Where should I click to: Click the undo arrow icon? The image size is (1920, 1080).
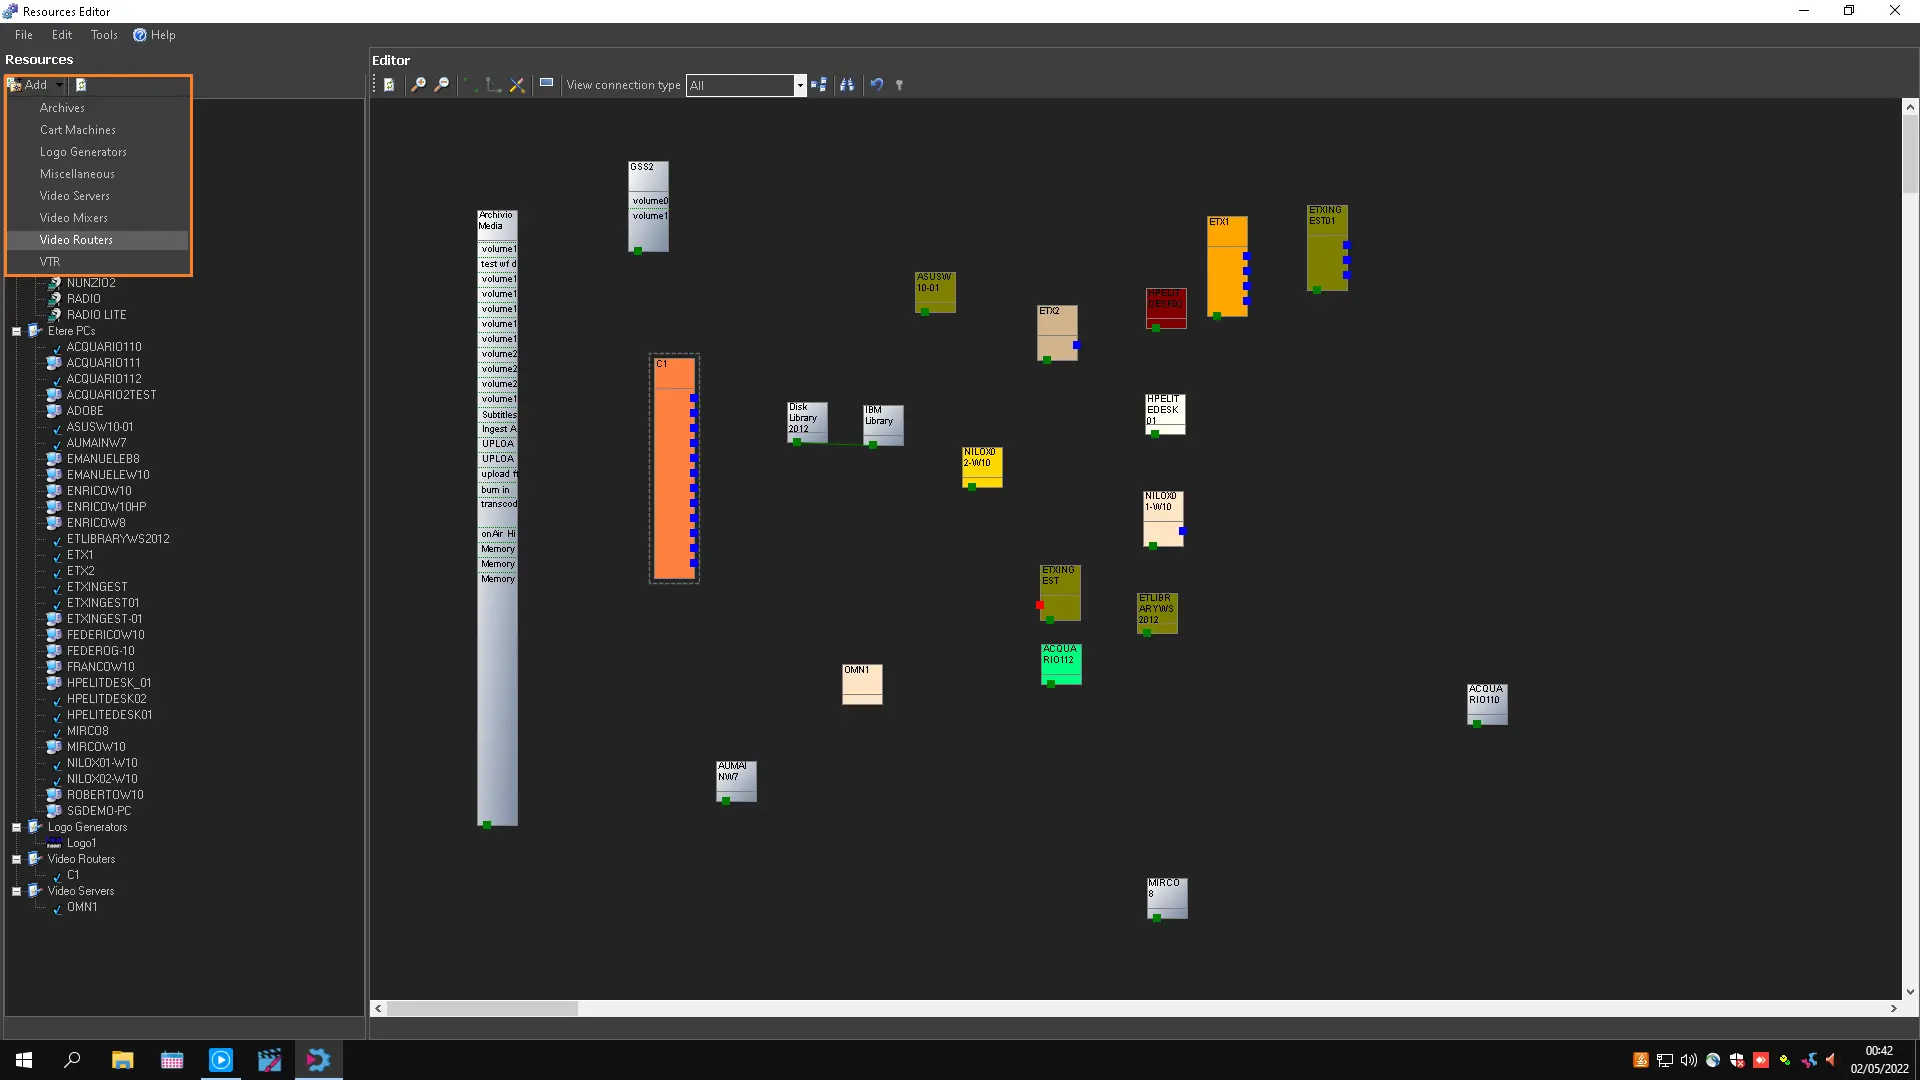(876, 85)
